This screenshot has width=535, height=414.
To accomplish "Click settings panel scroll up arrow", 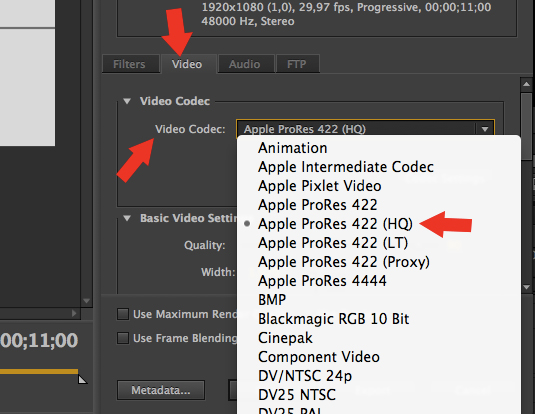I will [x=526, y=84].
